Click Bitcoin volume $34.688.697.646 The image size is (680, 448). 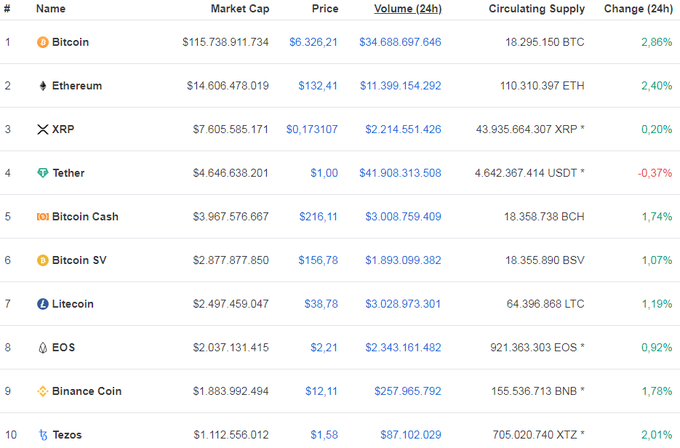pos(400,42)
